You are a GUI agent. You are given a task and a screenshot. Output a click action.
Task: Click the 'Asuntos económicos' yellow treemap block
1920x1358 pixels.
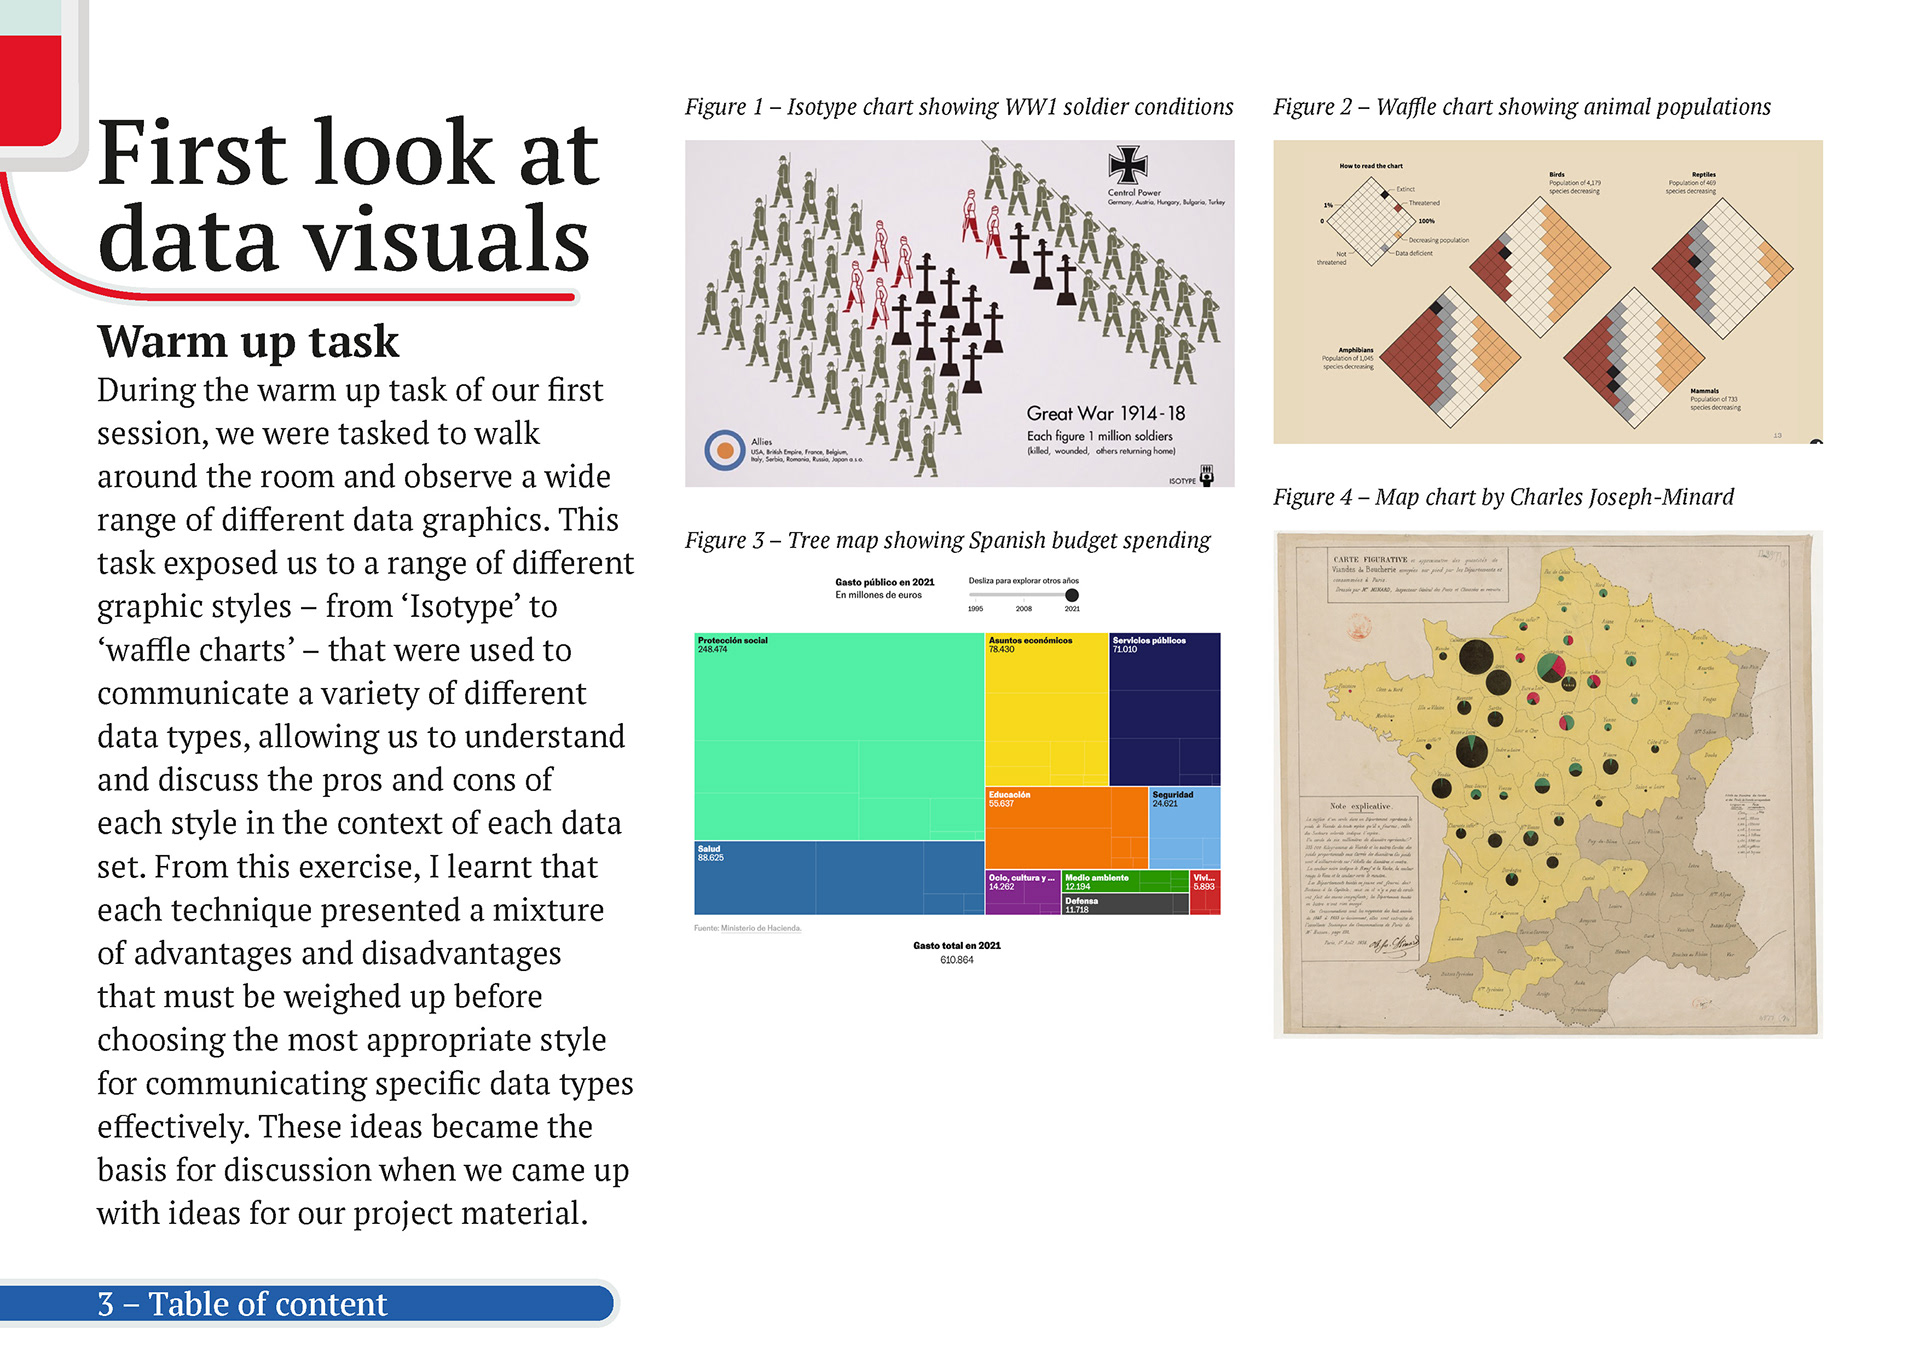click(x=1046, y=709)
